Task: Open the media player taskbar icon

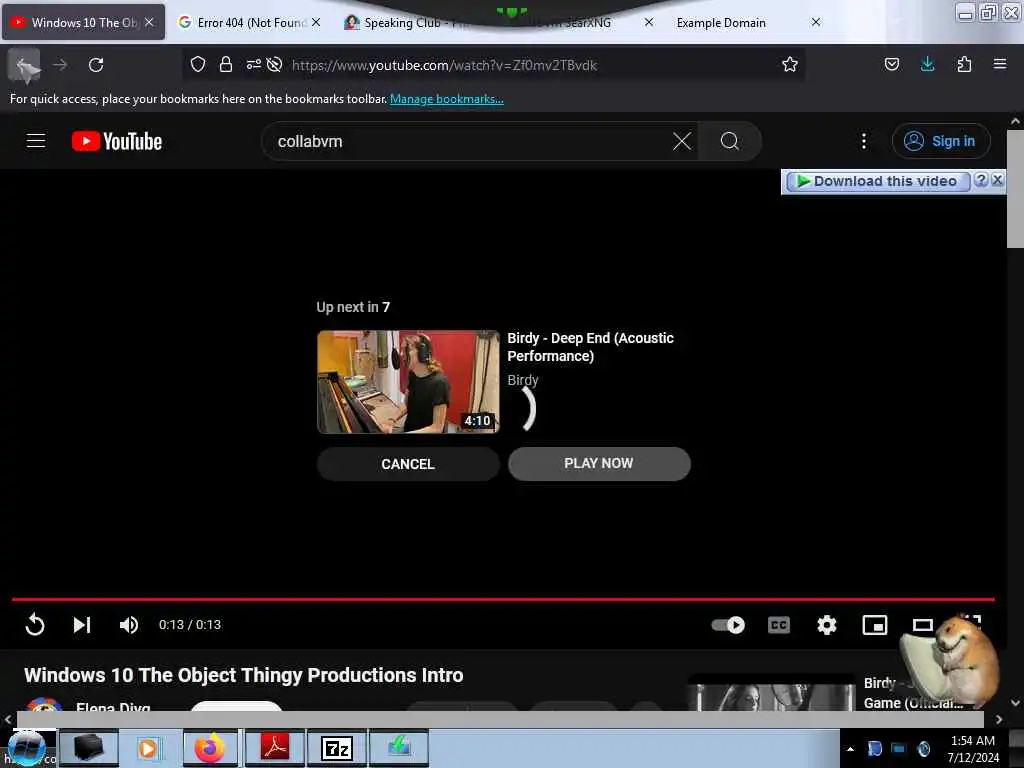Action: 148,748
